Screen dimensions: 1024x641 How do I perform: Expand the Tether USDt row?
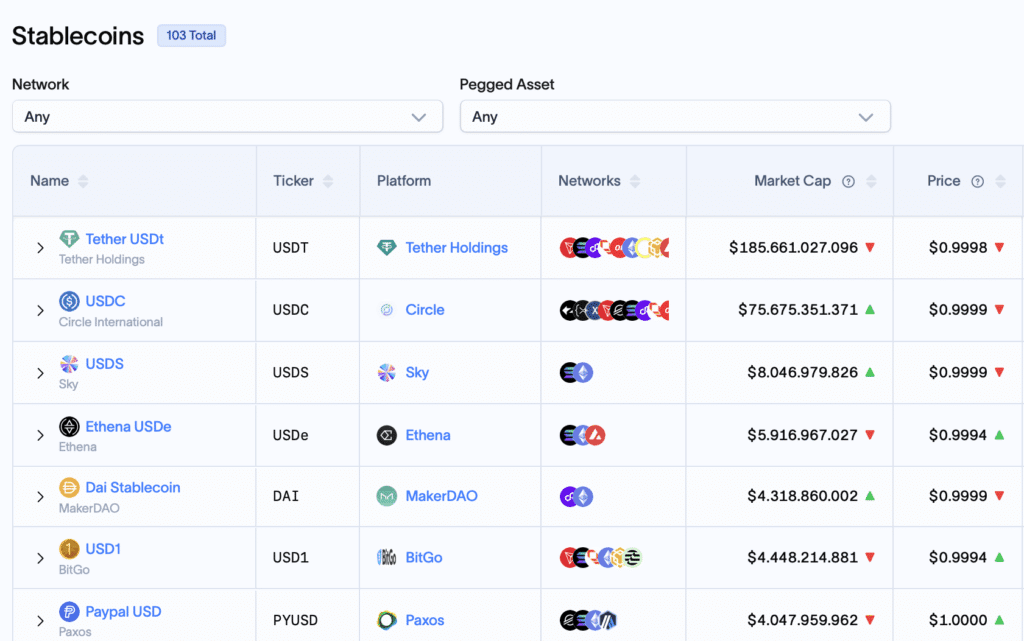40,248
